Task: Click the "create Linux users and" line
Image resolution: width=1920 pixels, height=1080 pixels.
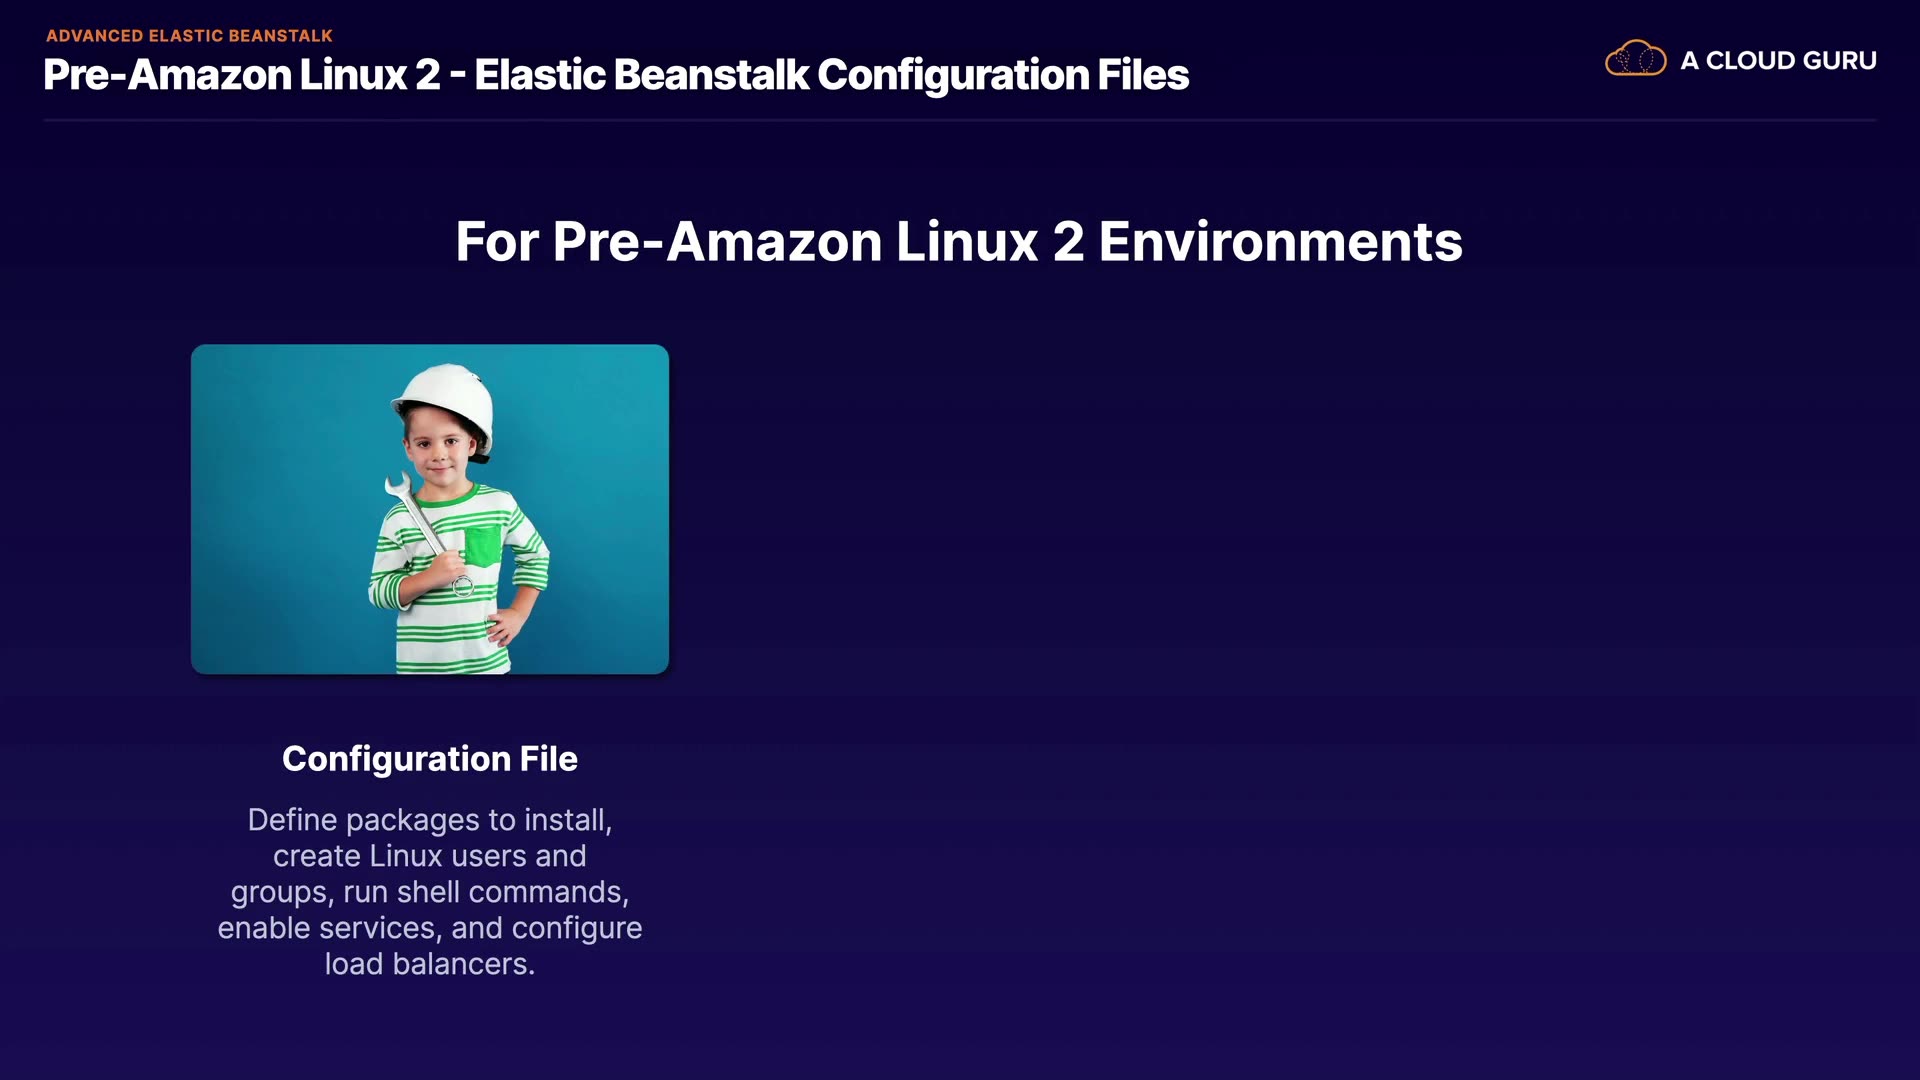Action: pos(430,856)
